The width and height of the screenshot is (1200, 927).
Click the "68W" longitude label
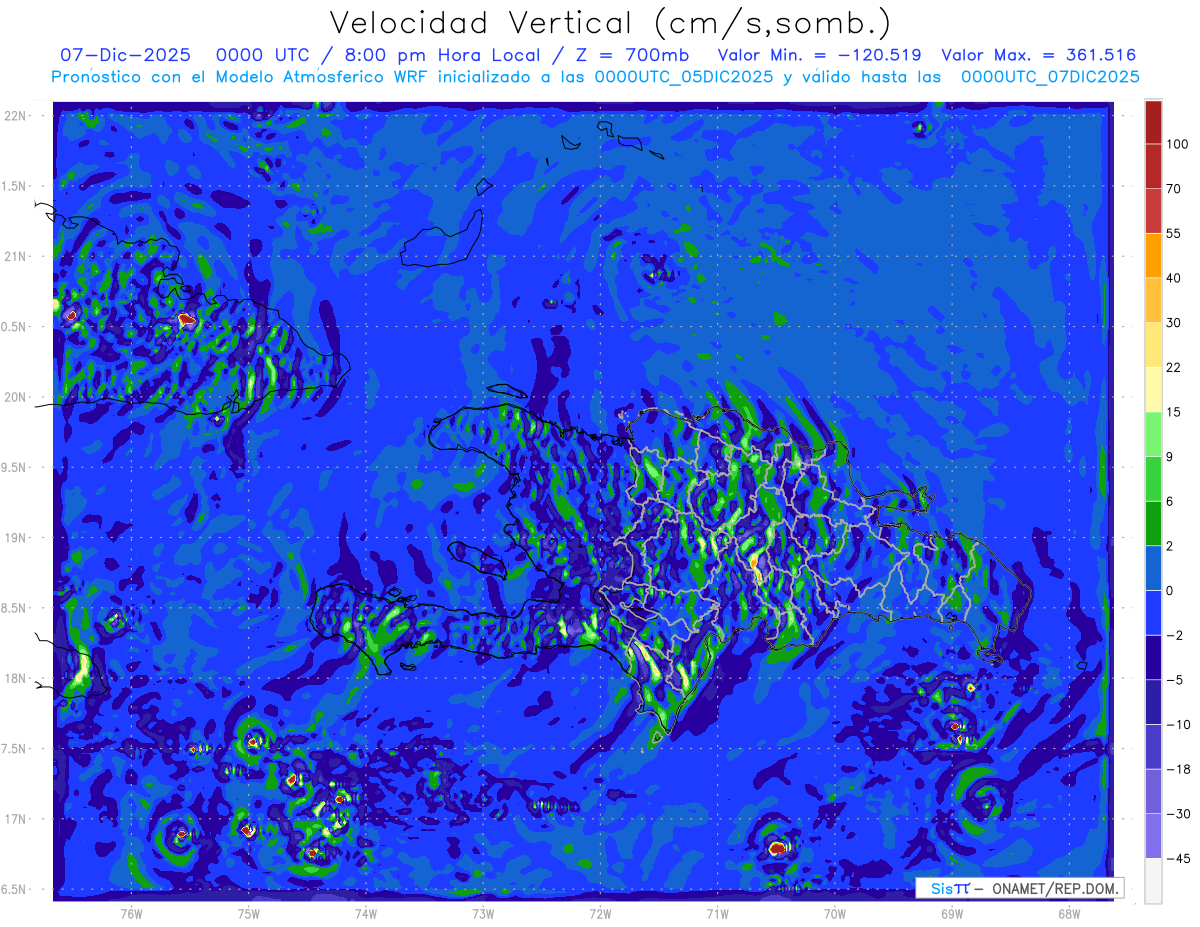(x=1069, y=913)
